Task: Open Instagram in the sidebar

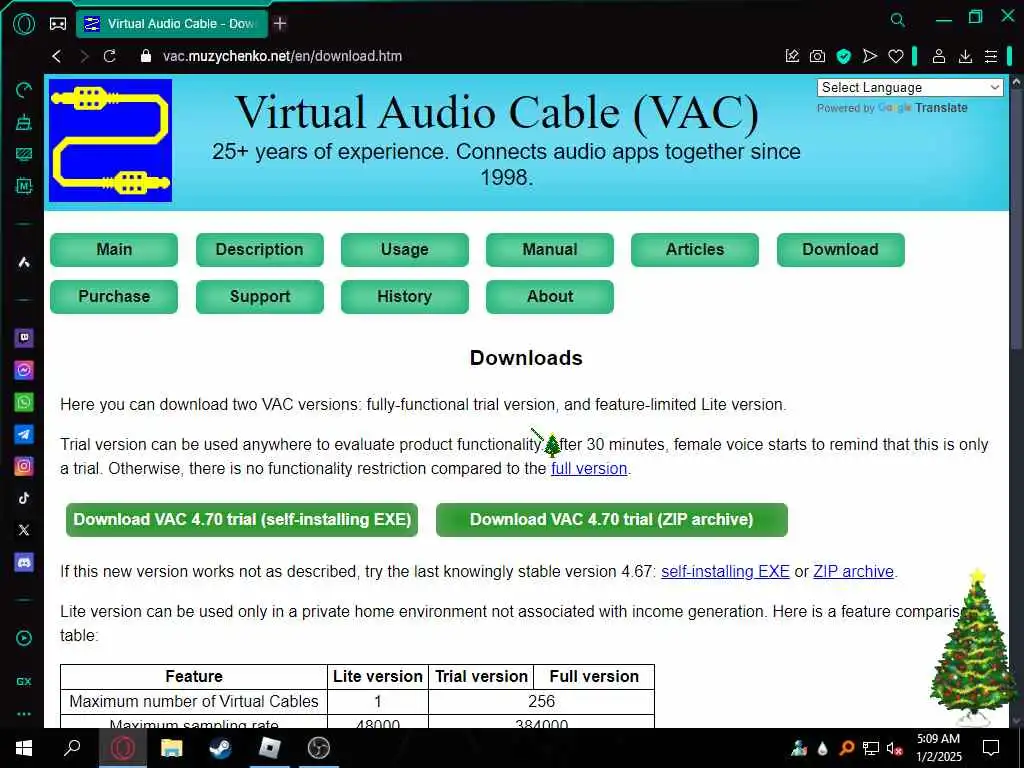Action: coord(24,466)
